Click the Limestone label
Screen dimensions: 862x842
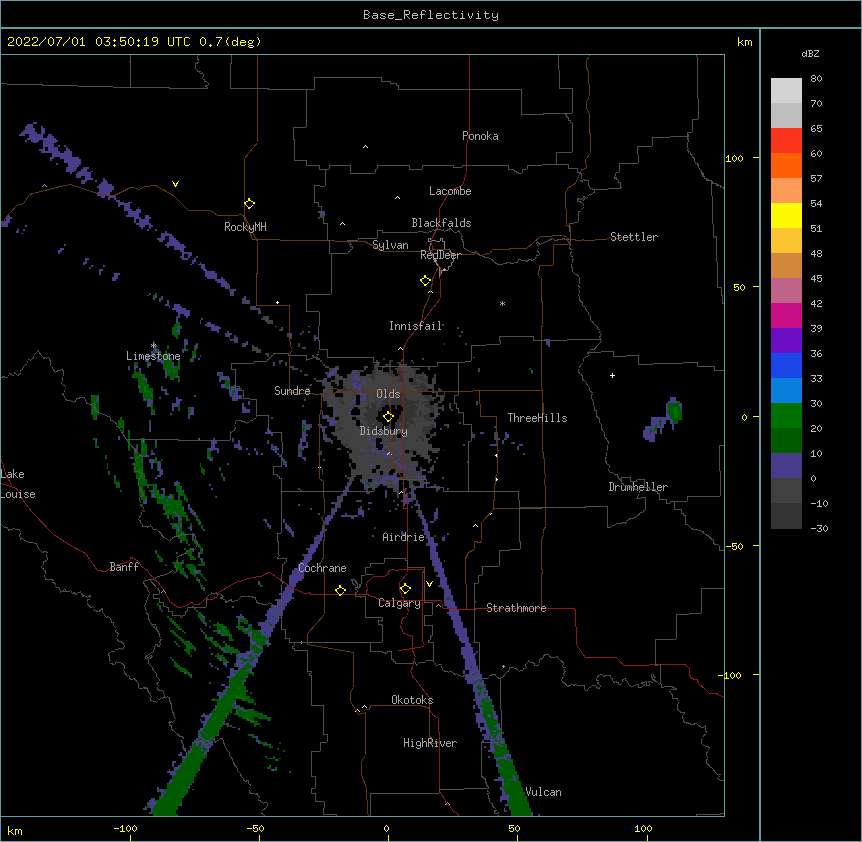coord(153,356)
